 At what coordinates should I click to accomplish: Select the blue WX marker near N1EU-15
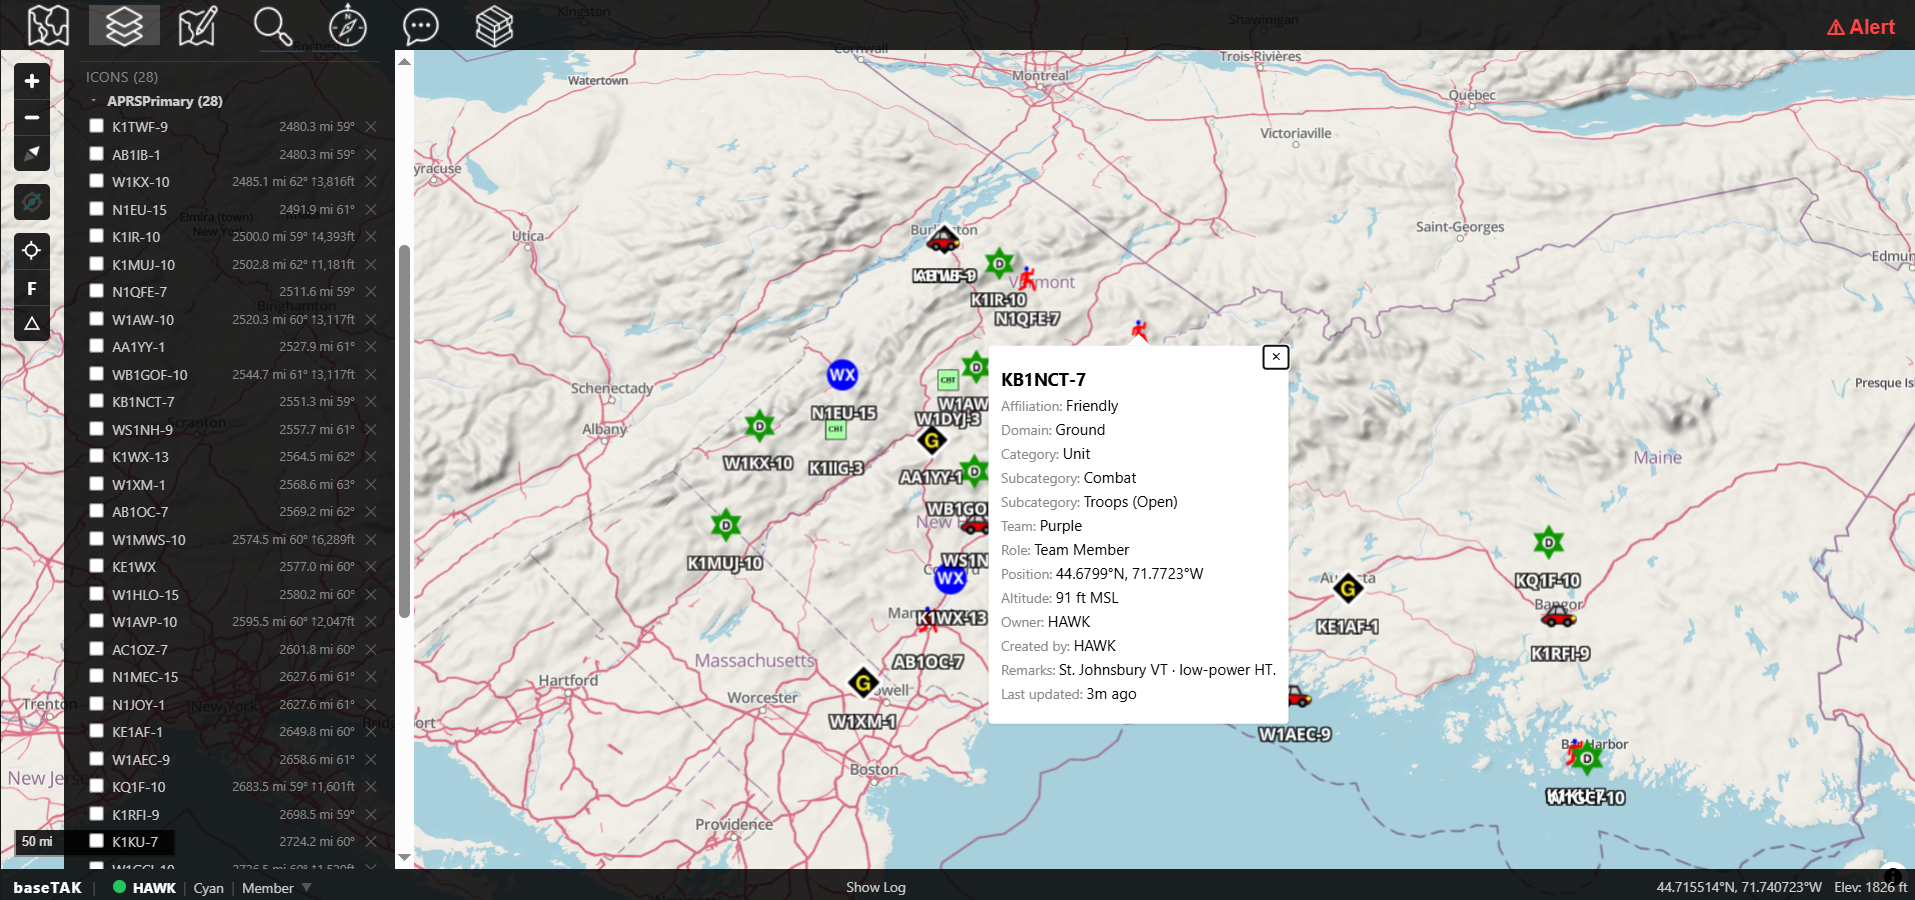[842, 375]
